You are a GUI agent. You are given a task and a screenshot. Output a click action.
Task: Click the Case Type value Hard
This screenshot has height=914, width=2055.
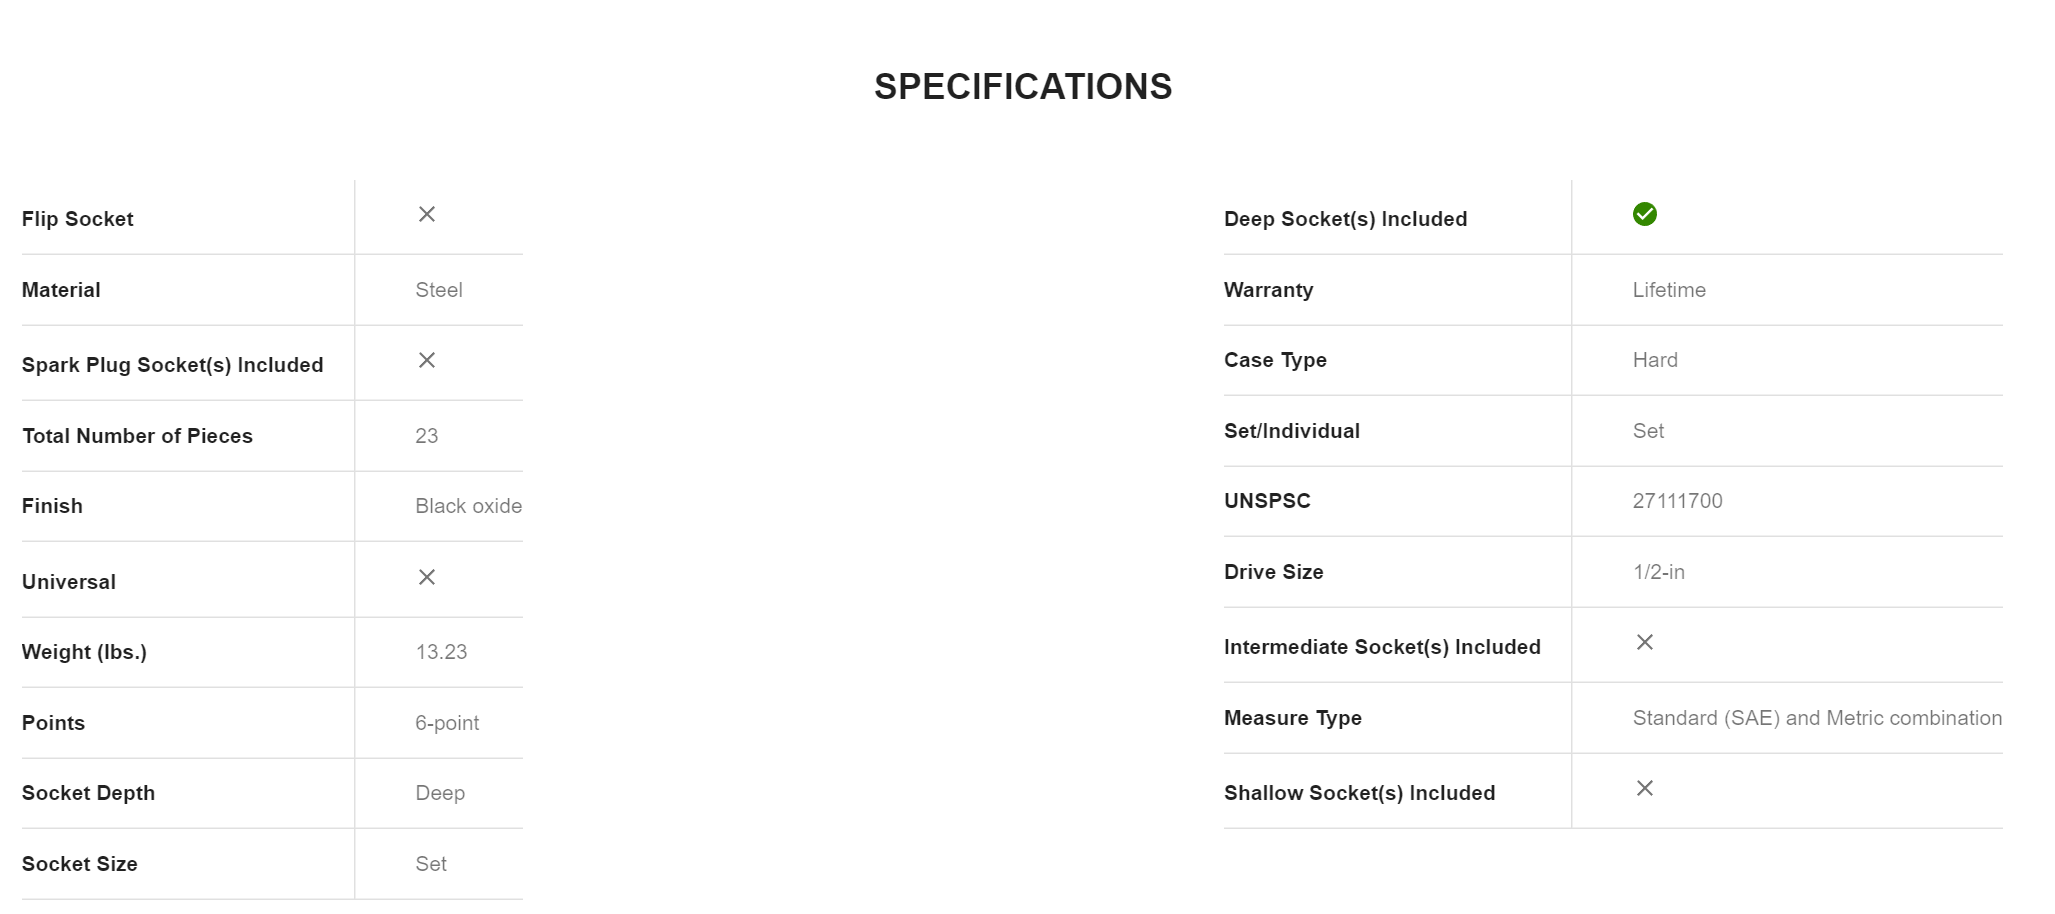[x=1655, y=360]
